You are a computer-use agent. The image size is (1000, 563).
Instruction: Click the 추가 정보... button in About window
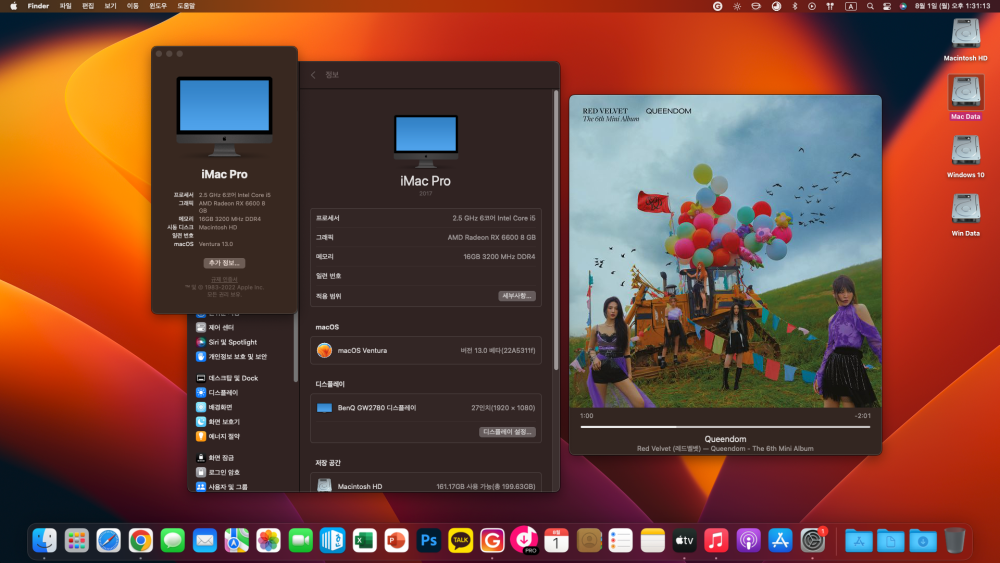[x=224, y=263]
